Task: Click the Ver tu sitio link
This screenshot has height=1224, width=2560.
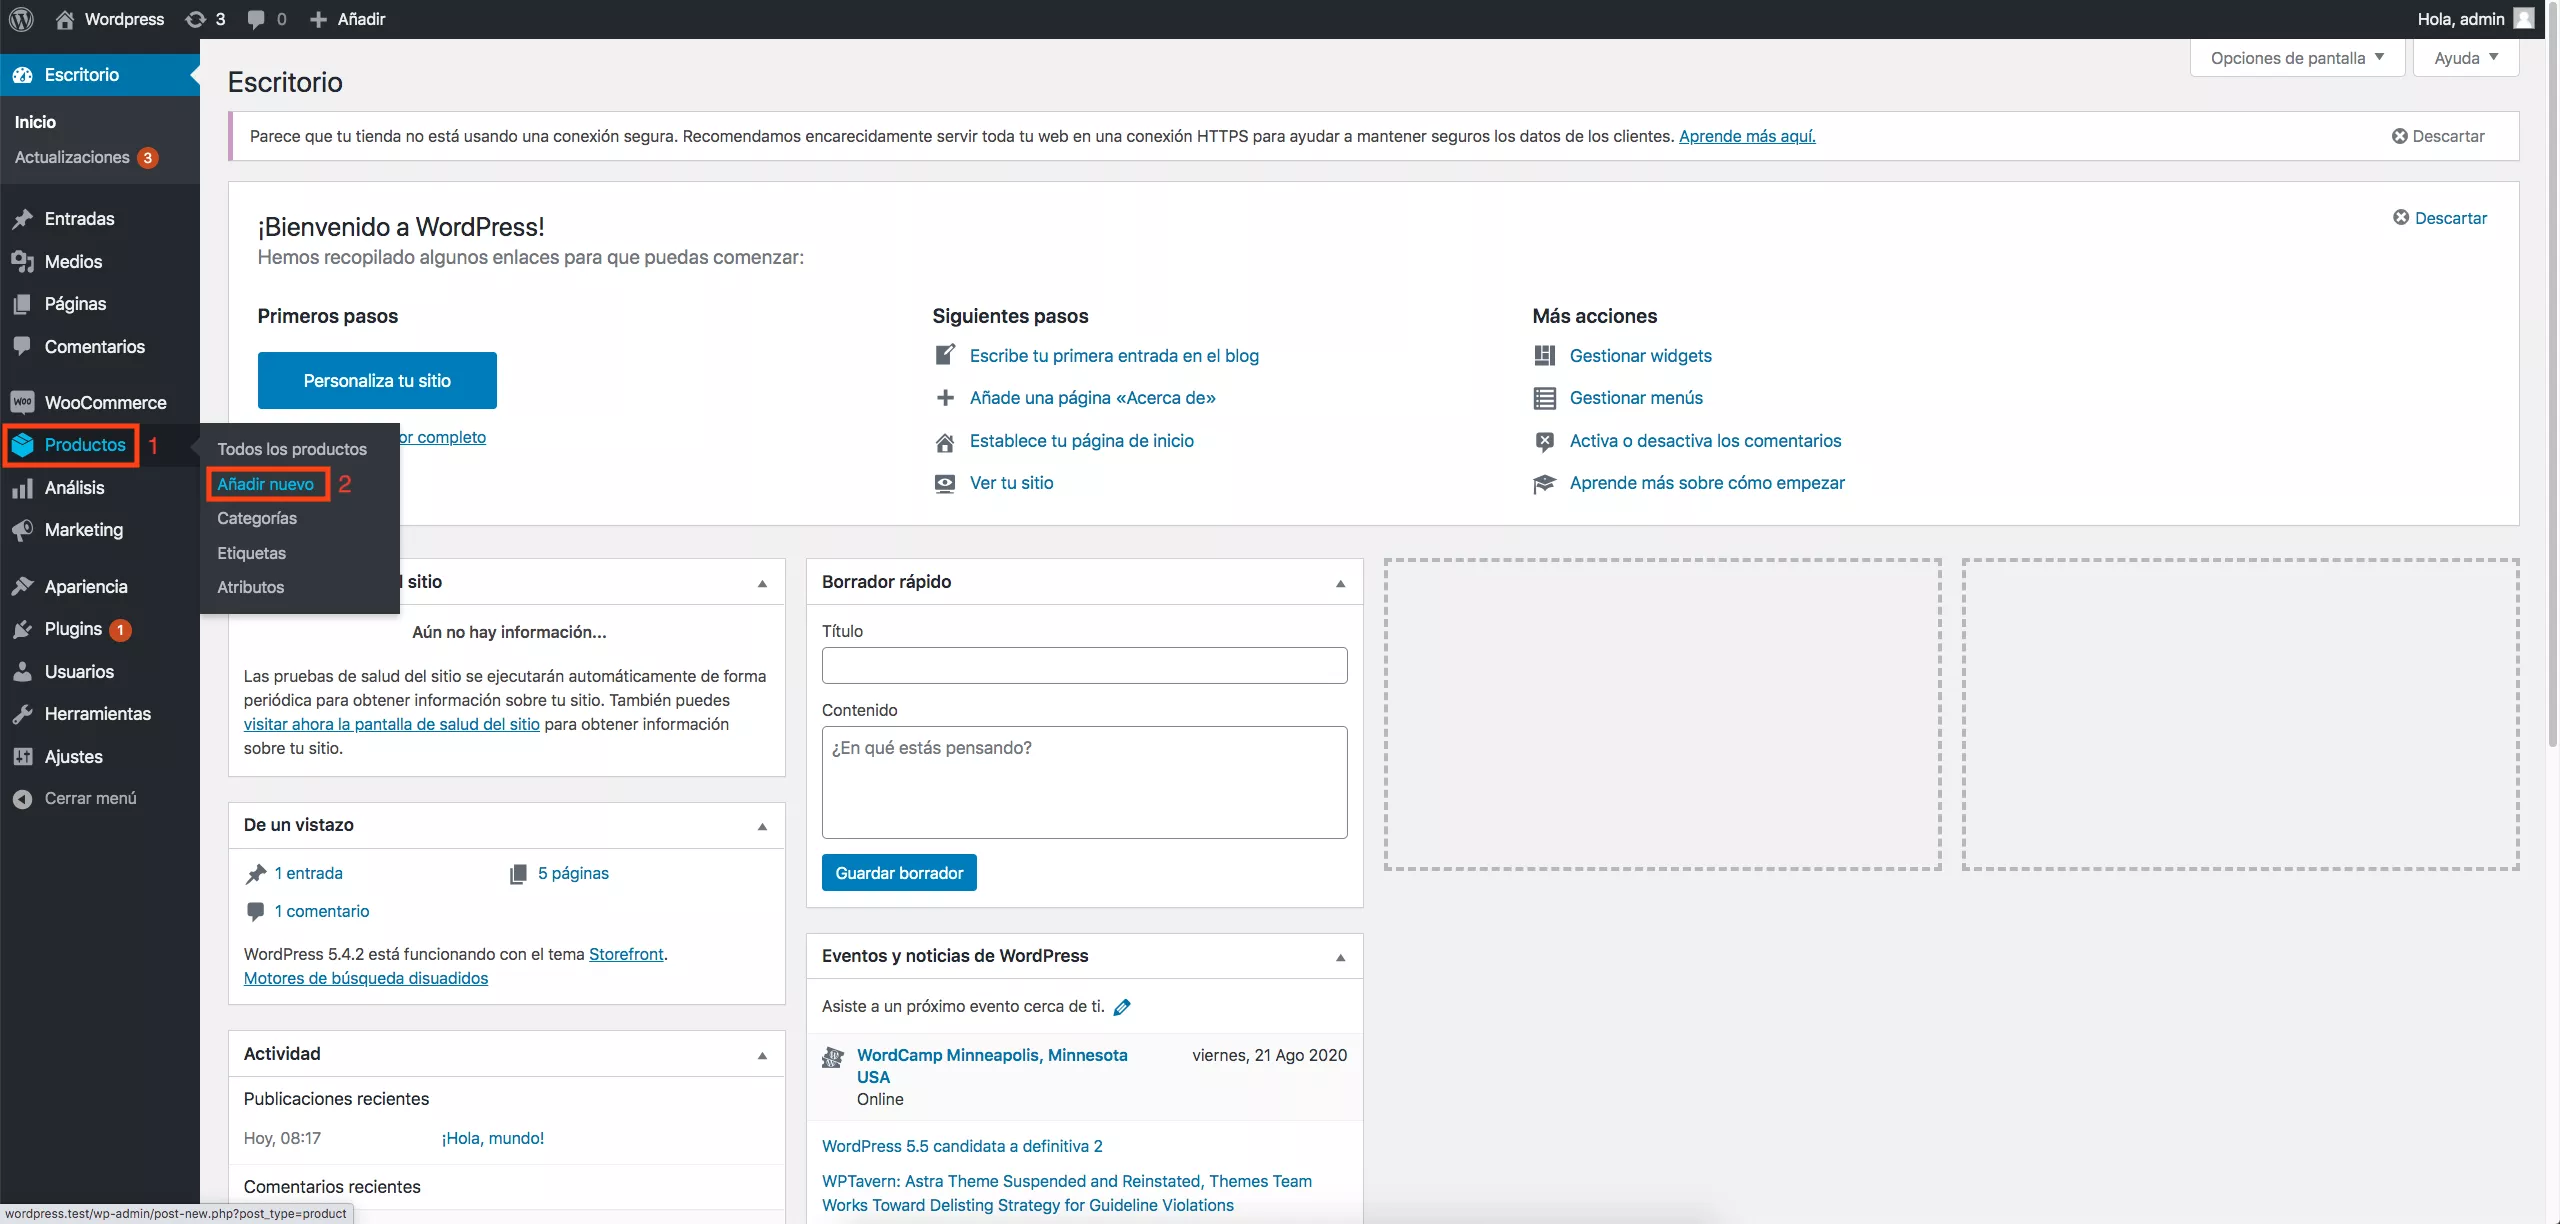Action: coord(1011,483)
